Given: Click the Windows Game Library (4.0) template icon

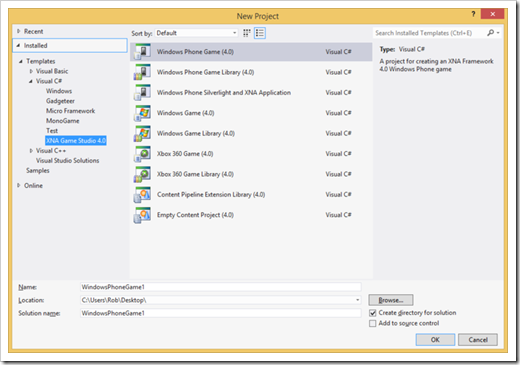Looking at the screenshot, I should pyautogui.click(x=142, y=133).
